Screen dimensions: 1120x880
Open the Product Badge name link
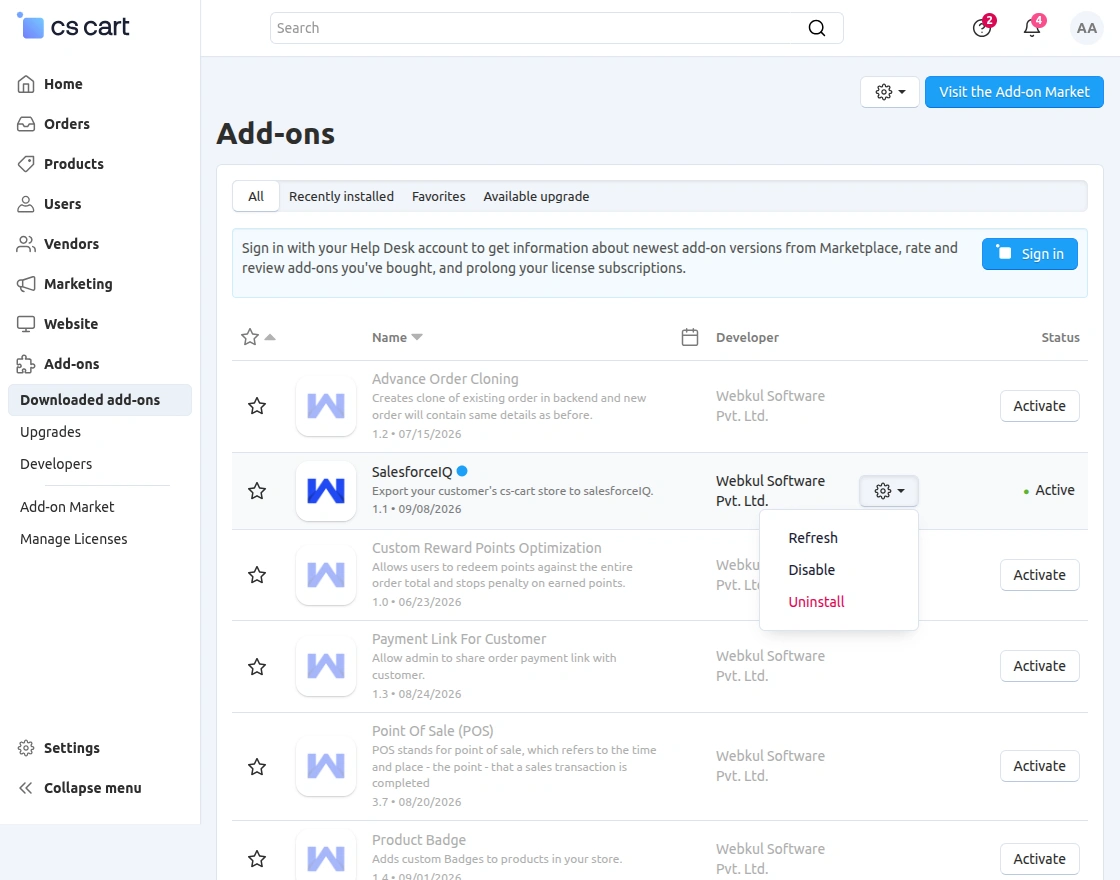click(419, 840)
